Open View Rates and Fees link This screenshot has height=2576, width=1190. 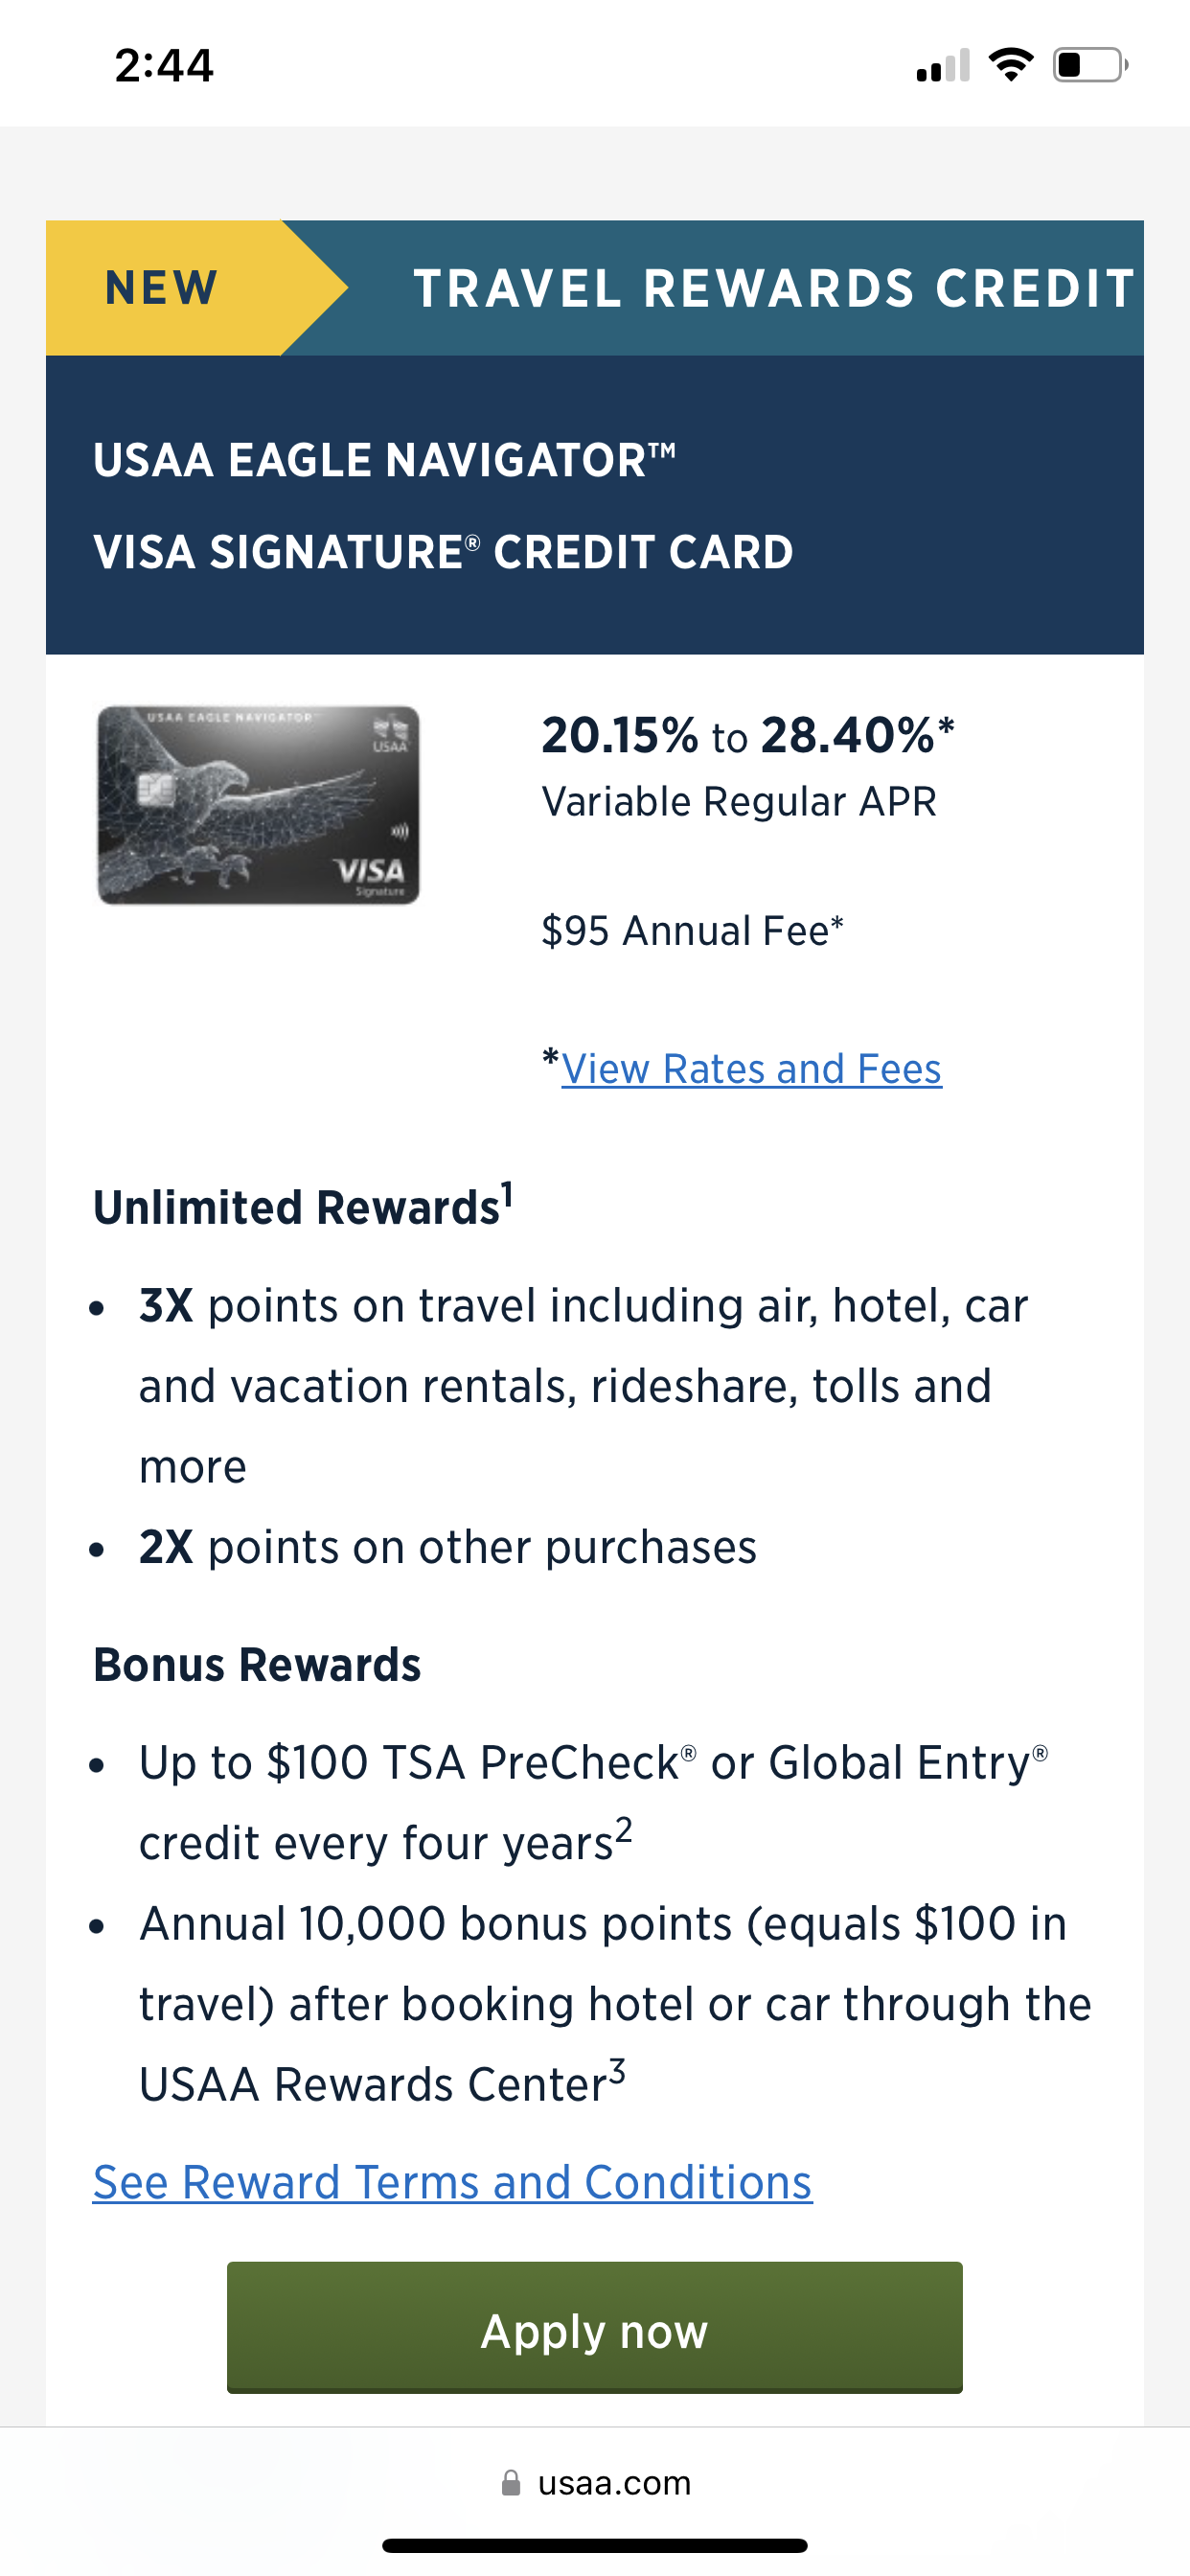[x=748, y=1068]
